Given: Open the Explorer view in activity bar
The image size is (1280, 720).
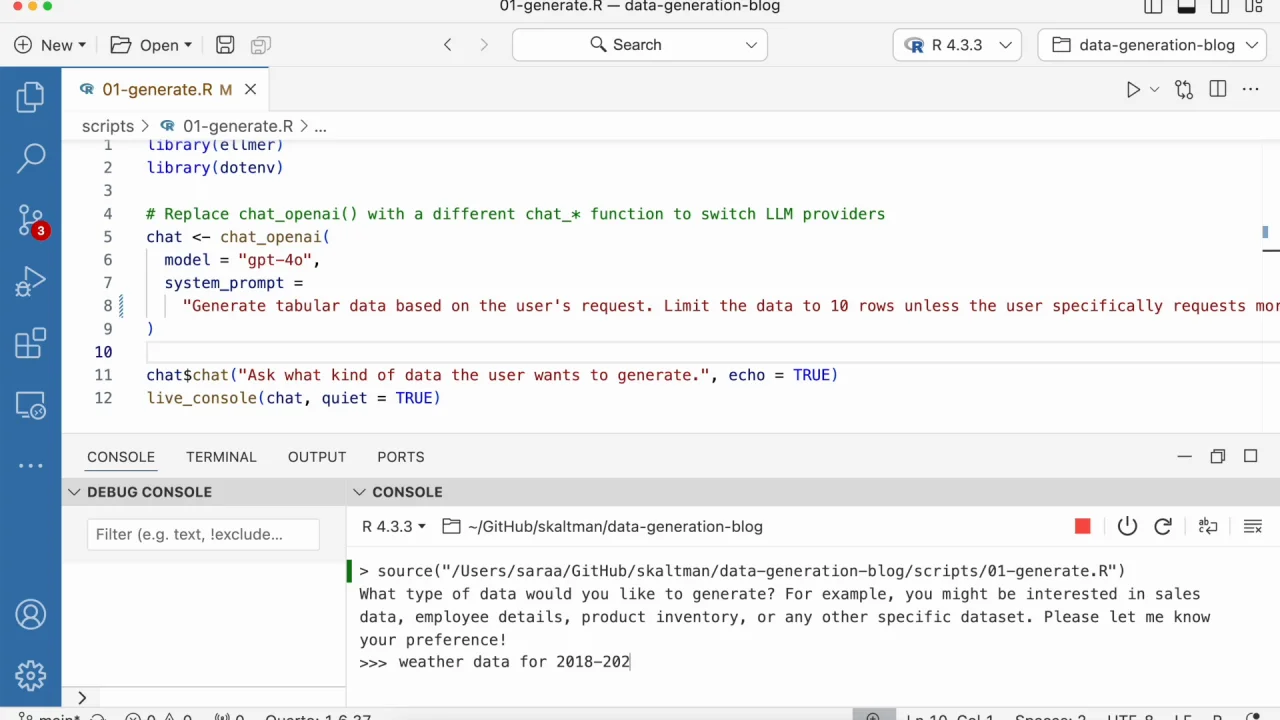Looking at the screenshot, I should coord(30,97).
